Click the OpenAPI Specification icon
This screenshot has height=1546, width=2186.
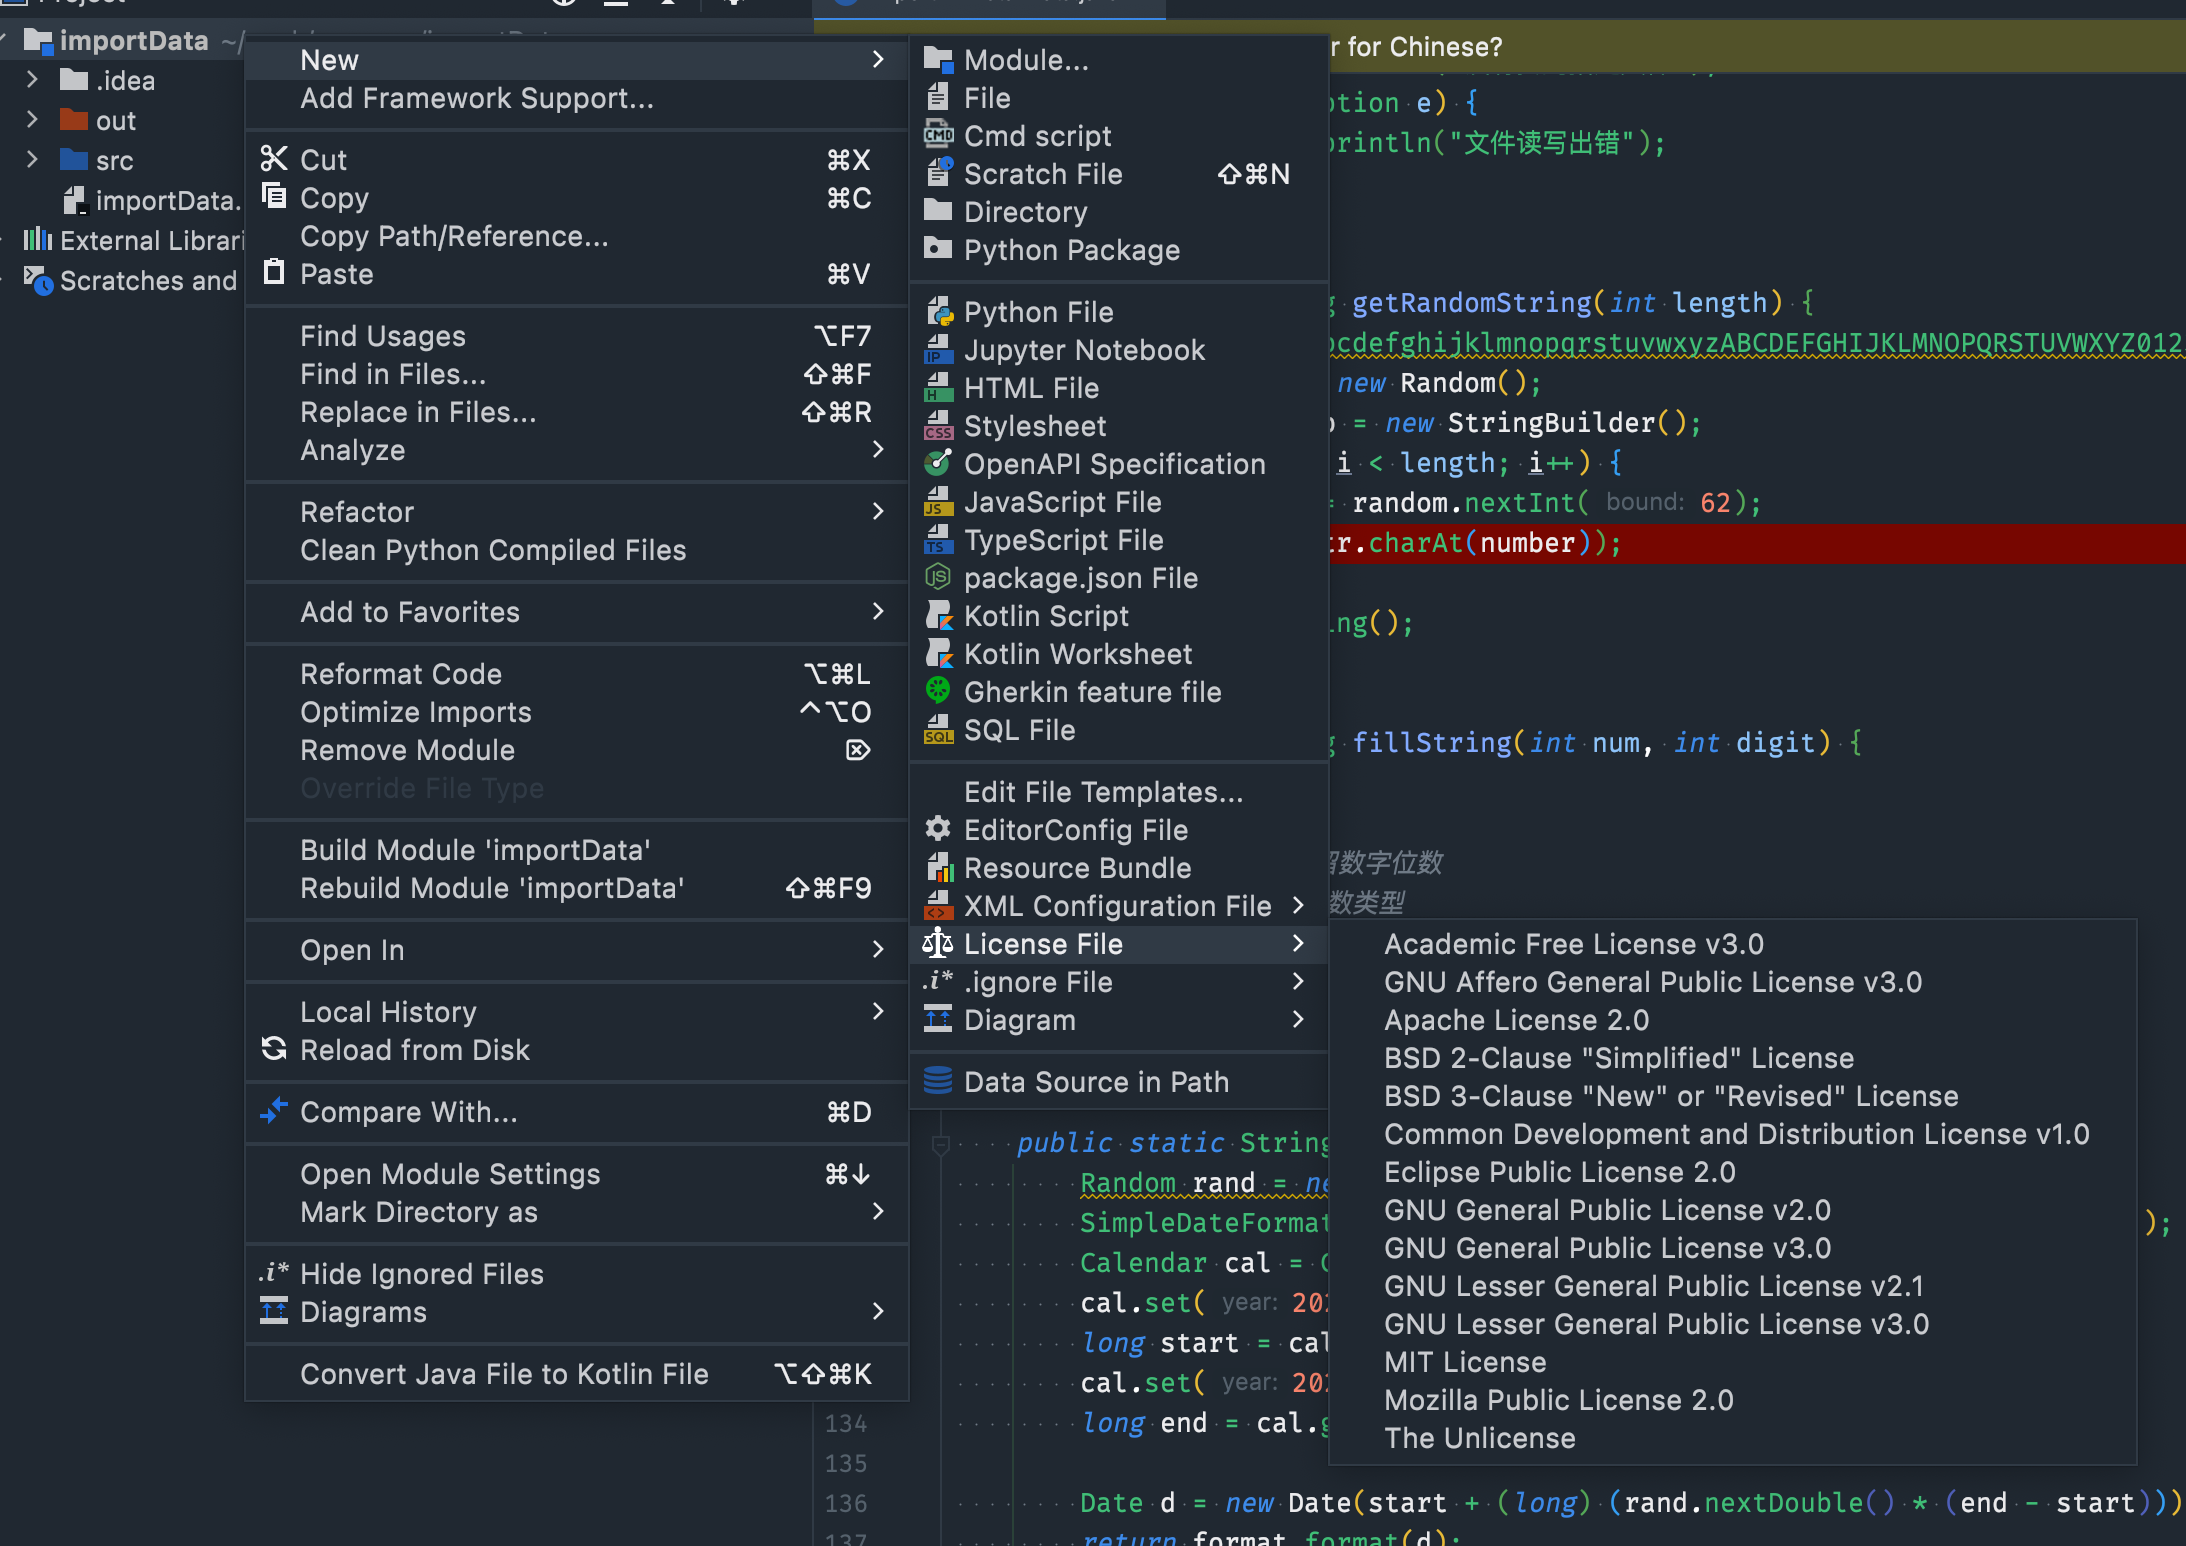coord(938,464)
